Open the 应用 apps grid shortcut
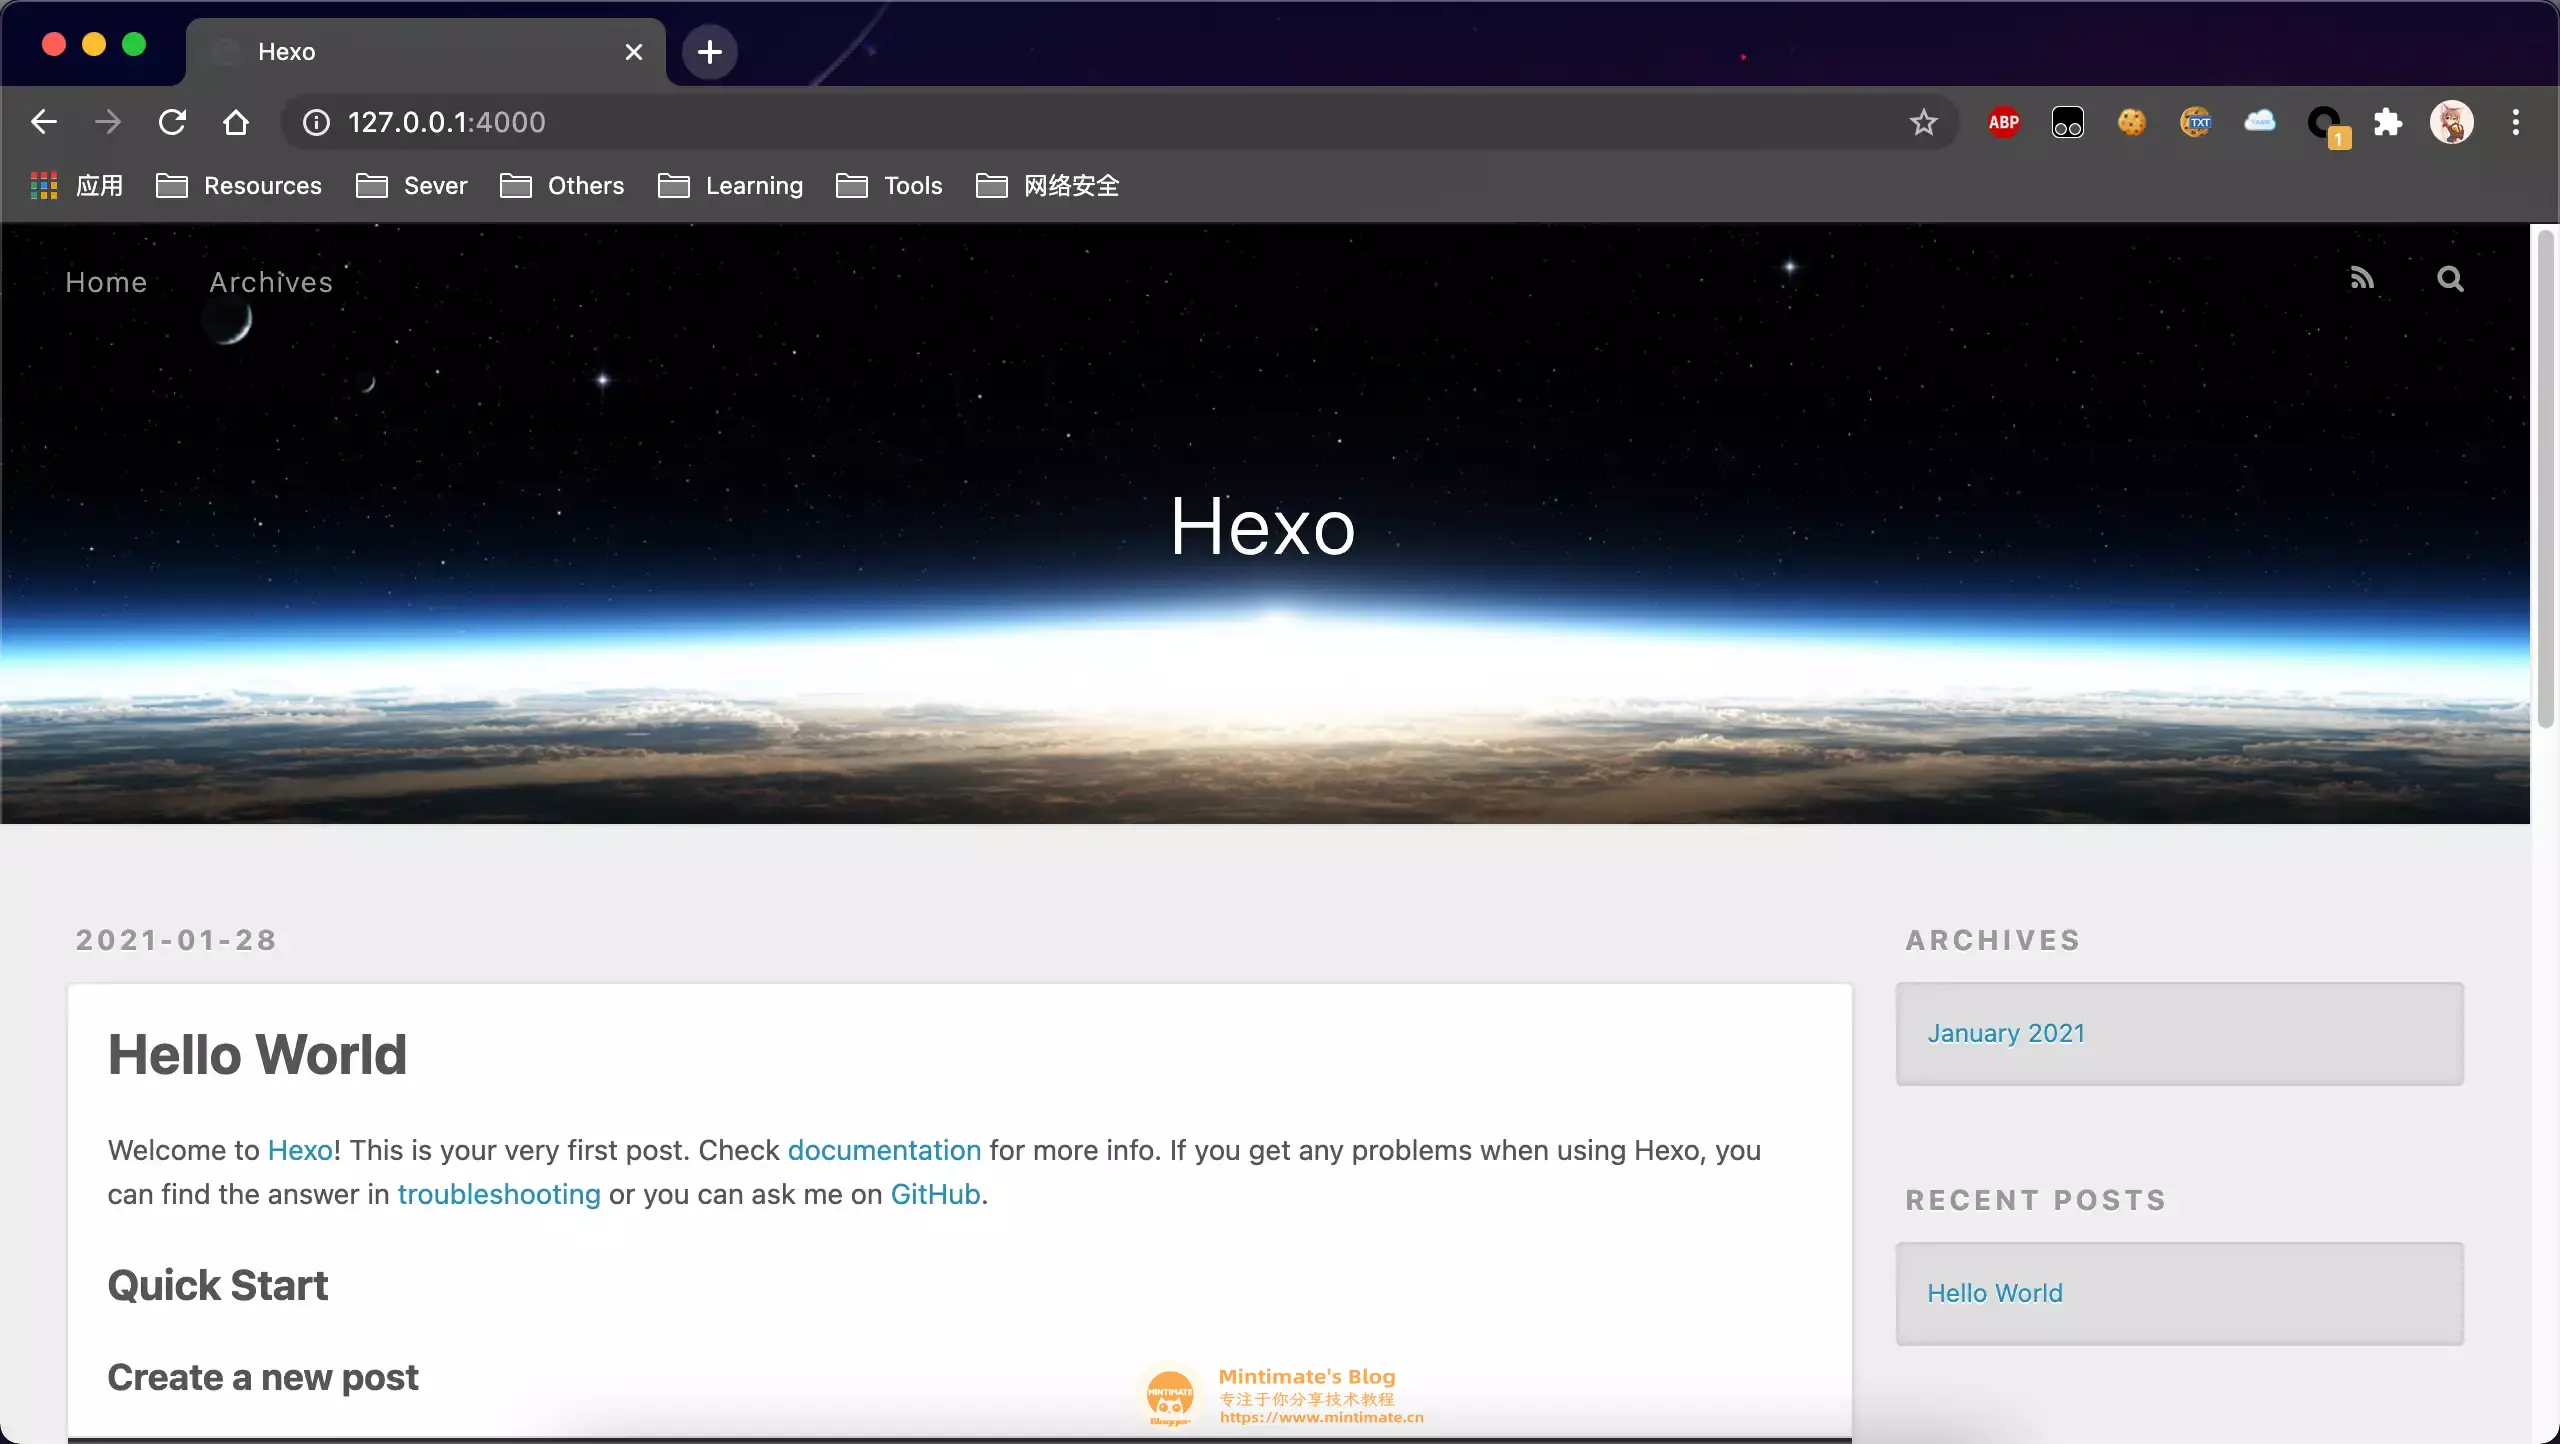This screenshot has width=2560, height=1444. pos(78,186)
